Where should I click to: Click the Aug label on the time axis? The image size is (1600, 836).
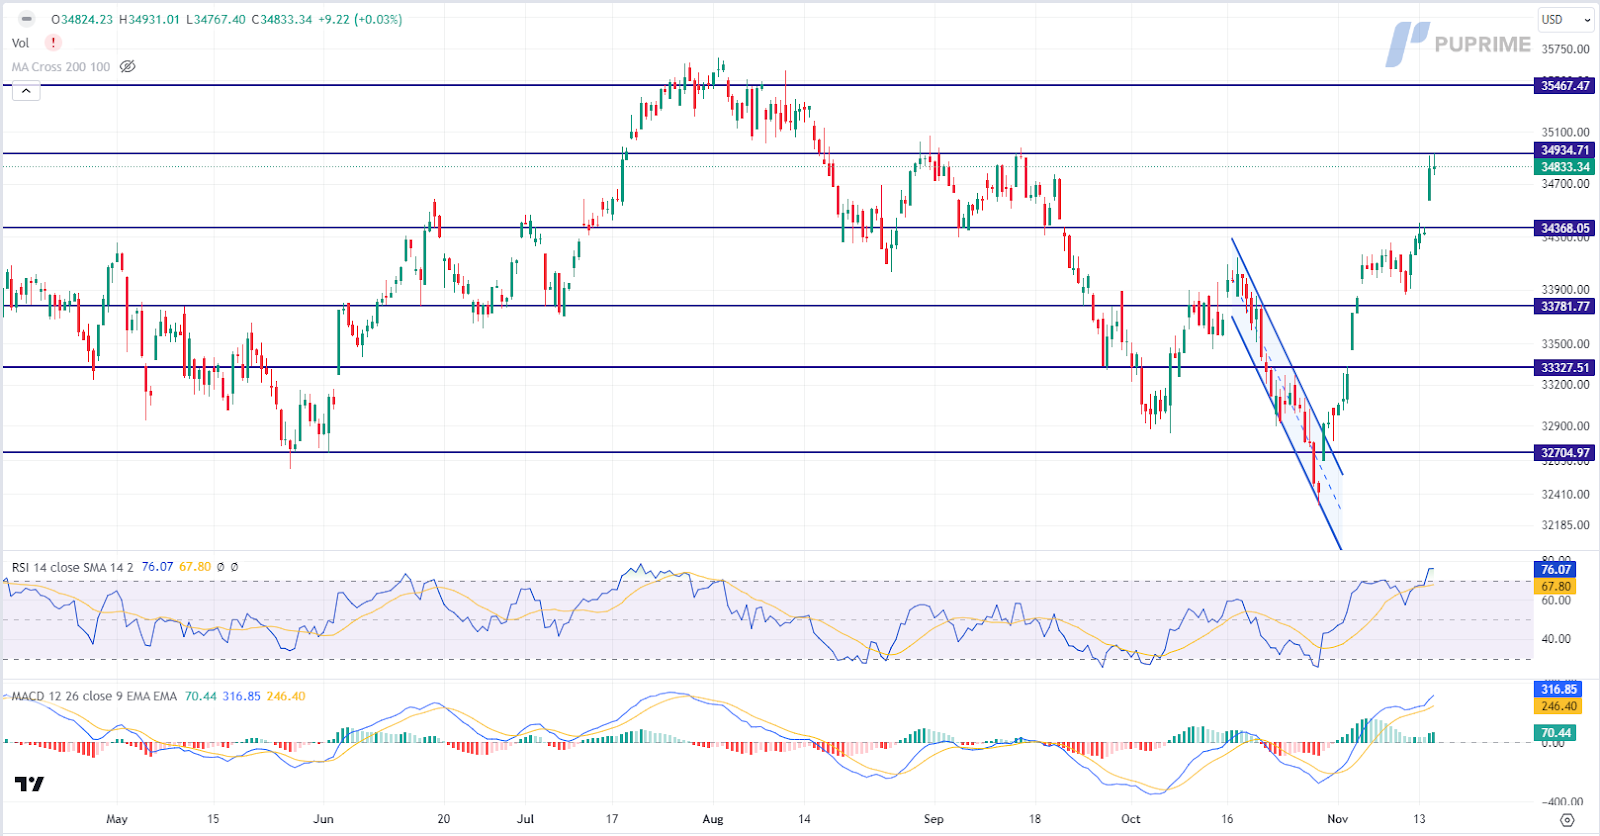click(x=713, y=819)
